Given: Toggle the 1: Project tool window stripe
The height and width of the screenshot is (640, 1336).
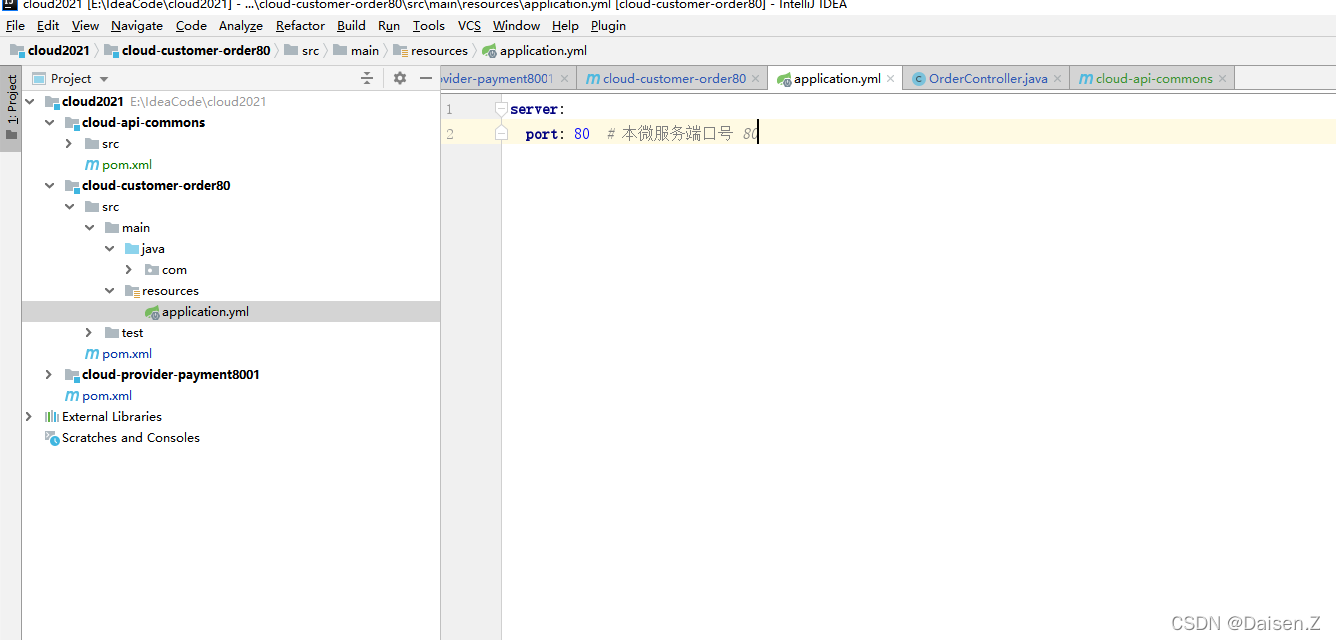Looking at the screenshot, I should click(x=11, y=108).
